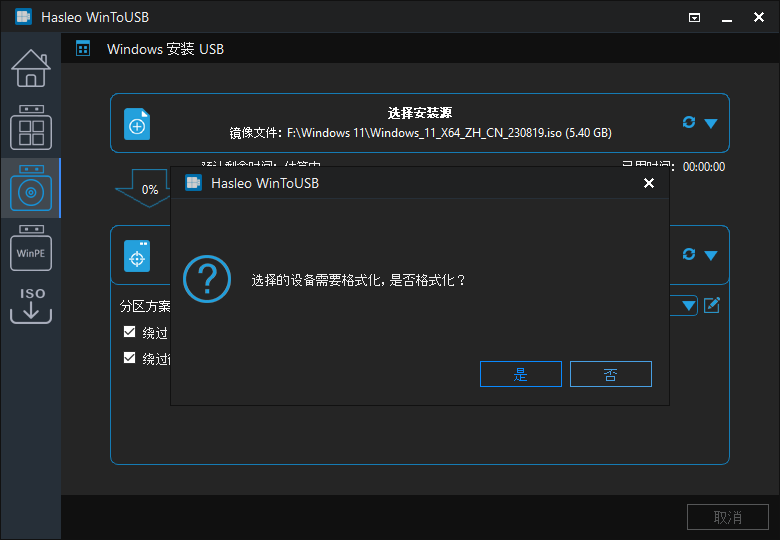Viewport: 780px width, 540px height.
Task: Click the 取消 cancel button
Action: 728,517
